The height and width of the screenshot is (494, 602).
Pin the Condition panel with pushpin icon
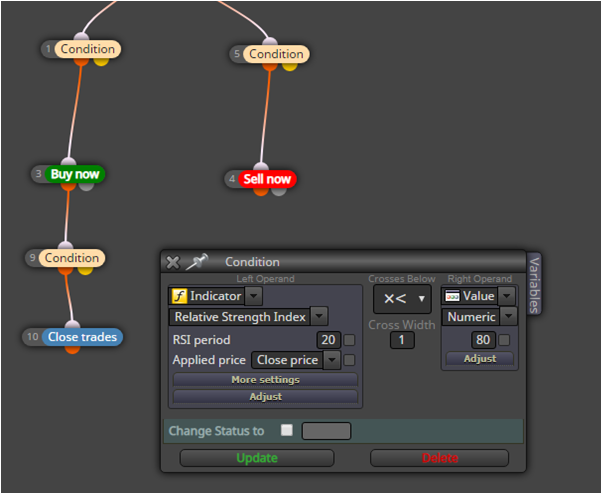197,262
